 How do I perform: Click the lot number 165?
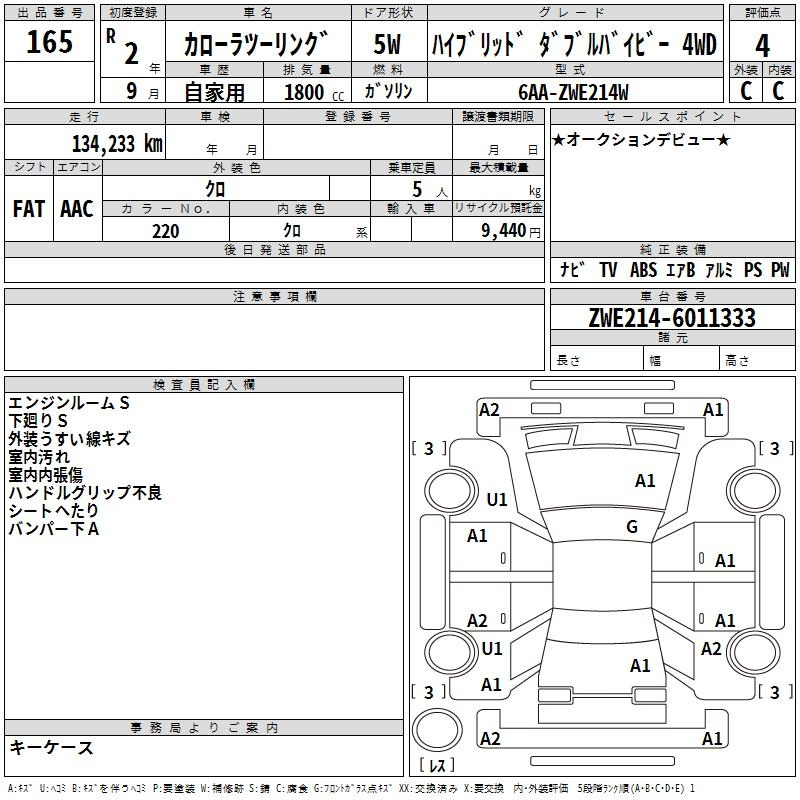point(50,43)
